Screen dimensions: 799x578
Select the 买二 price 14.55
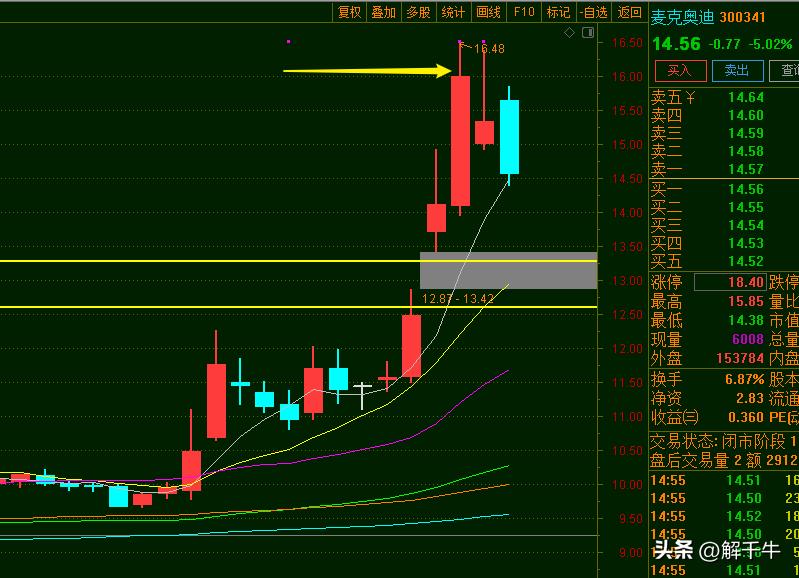pos(745,207)
